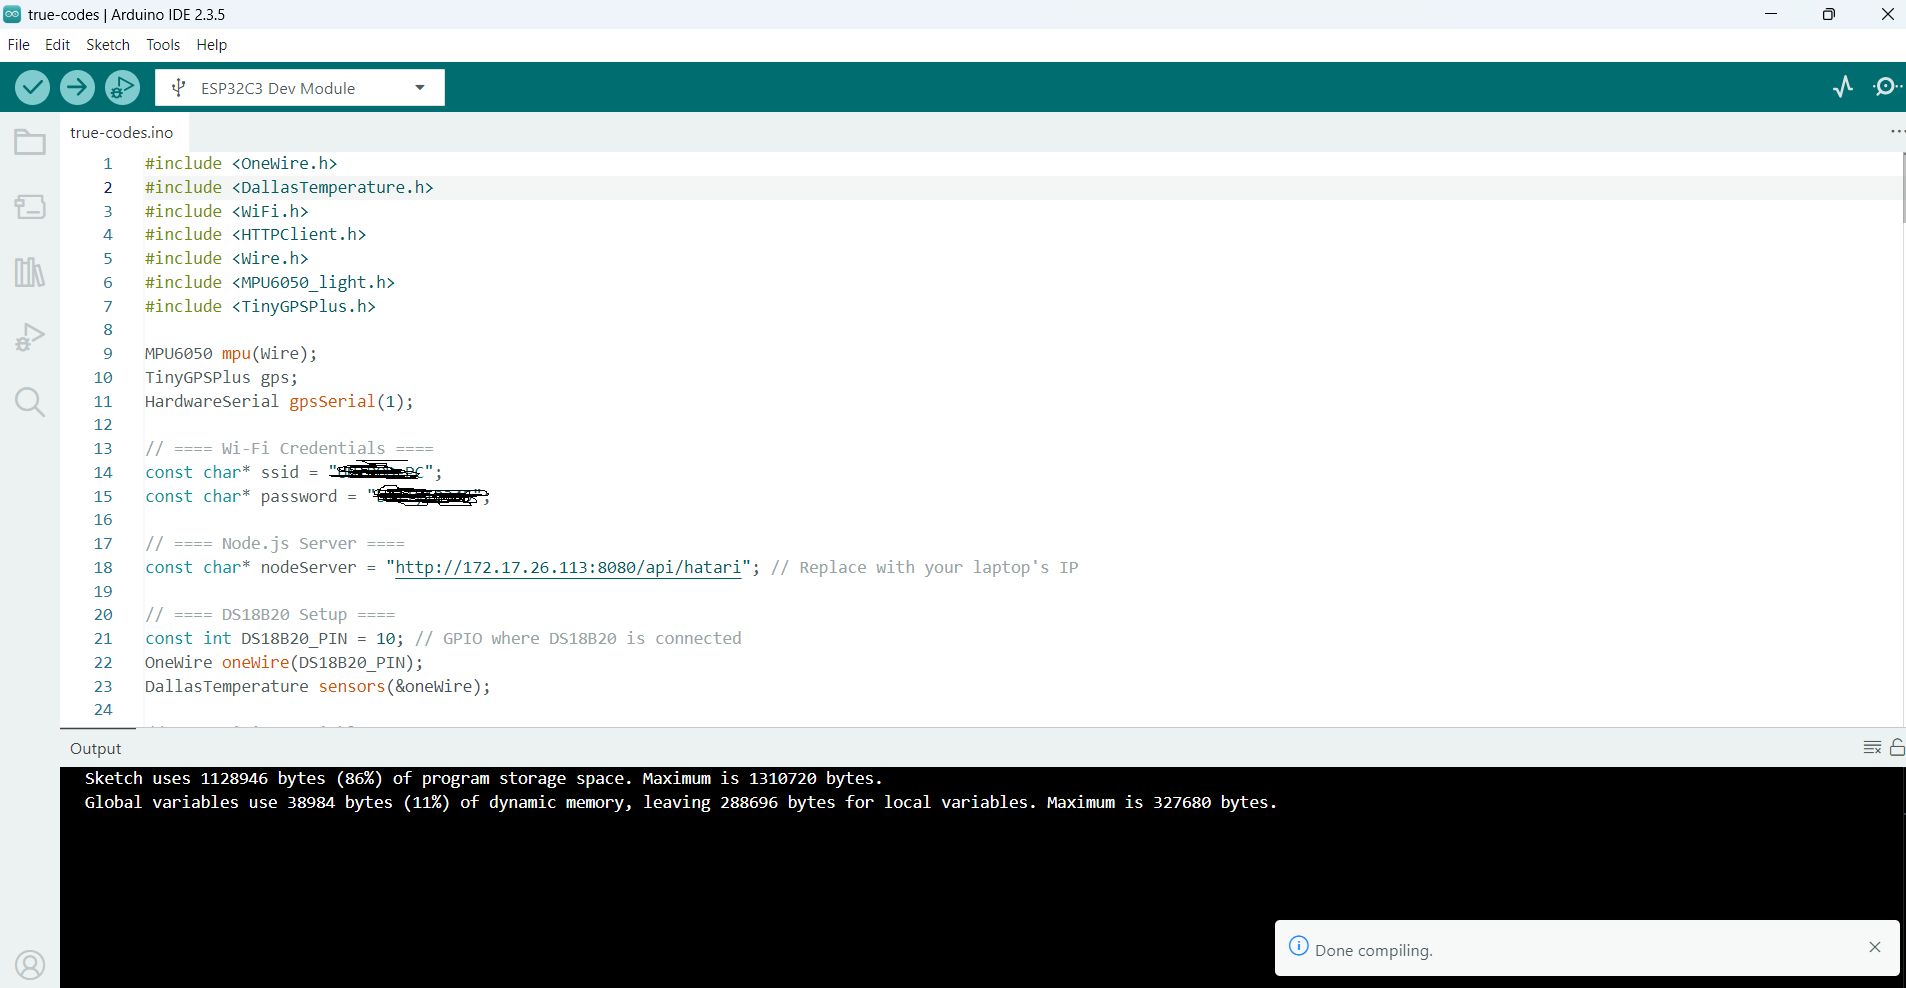Screen dimensions: 1906x988
Task: Minimize the Arduino IDE window
Action: (1771, 14)
